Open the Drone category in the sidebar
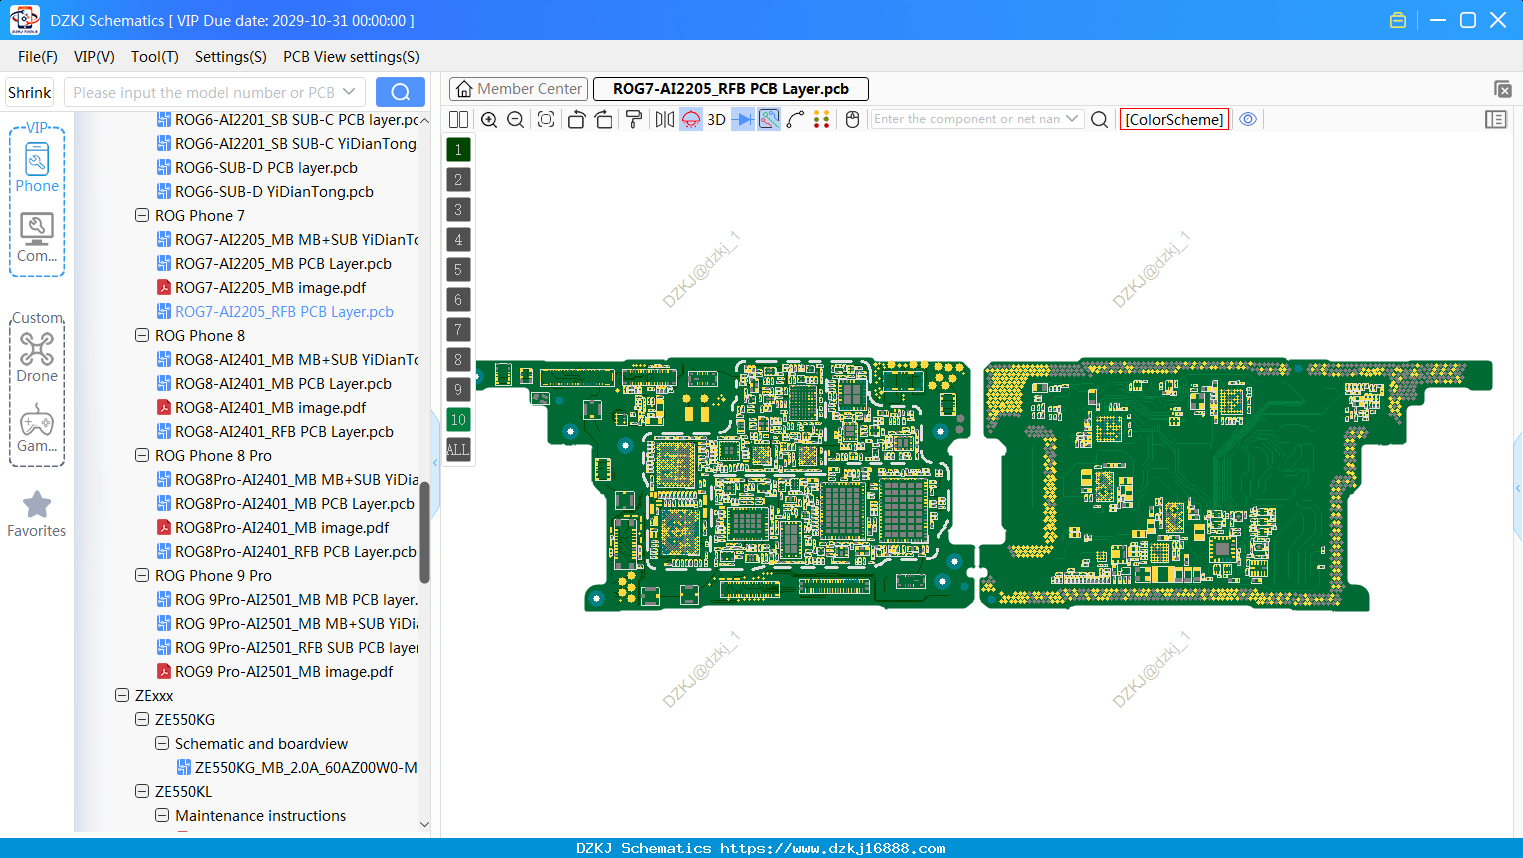 [37, 357]
